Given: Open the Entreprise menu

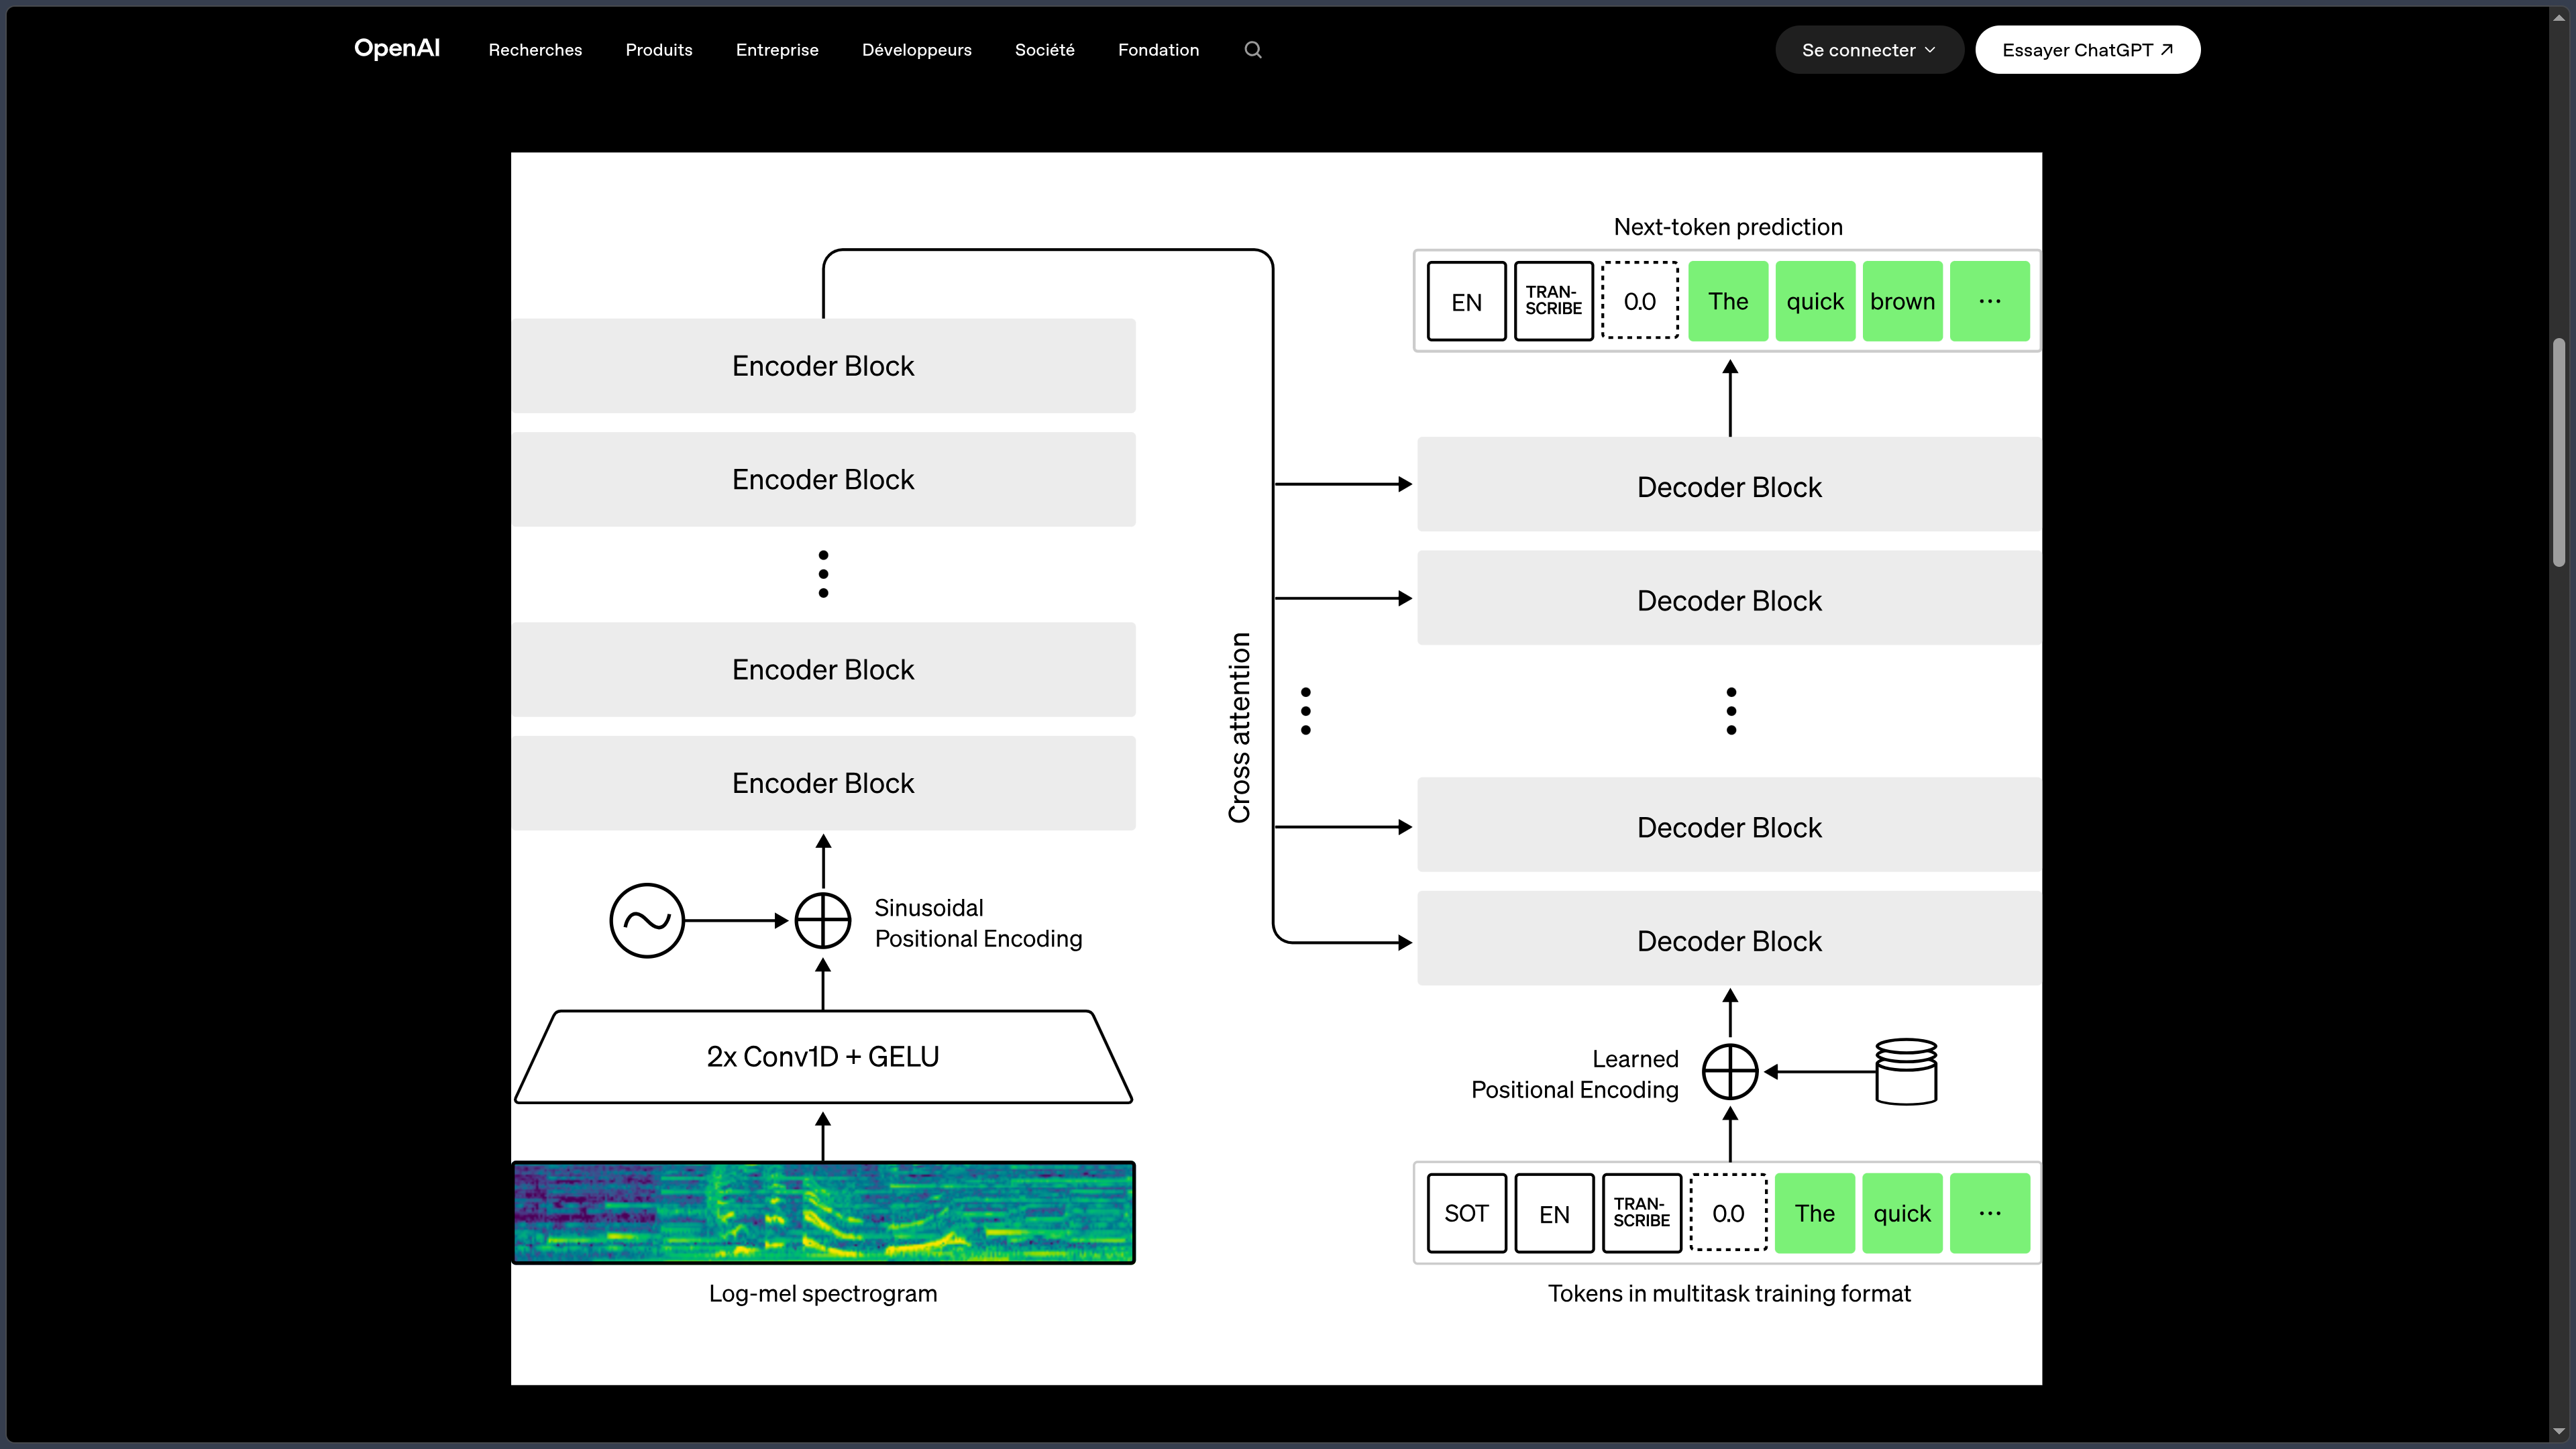Looking at the screenshot, I should click(777, 50).
